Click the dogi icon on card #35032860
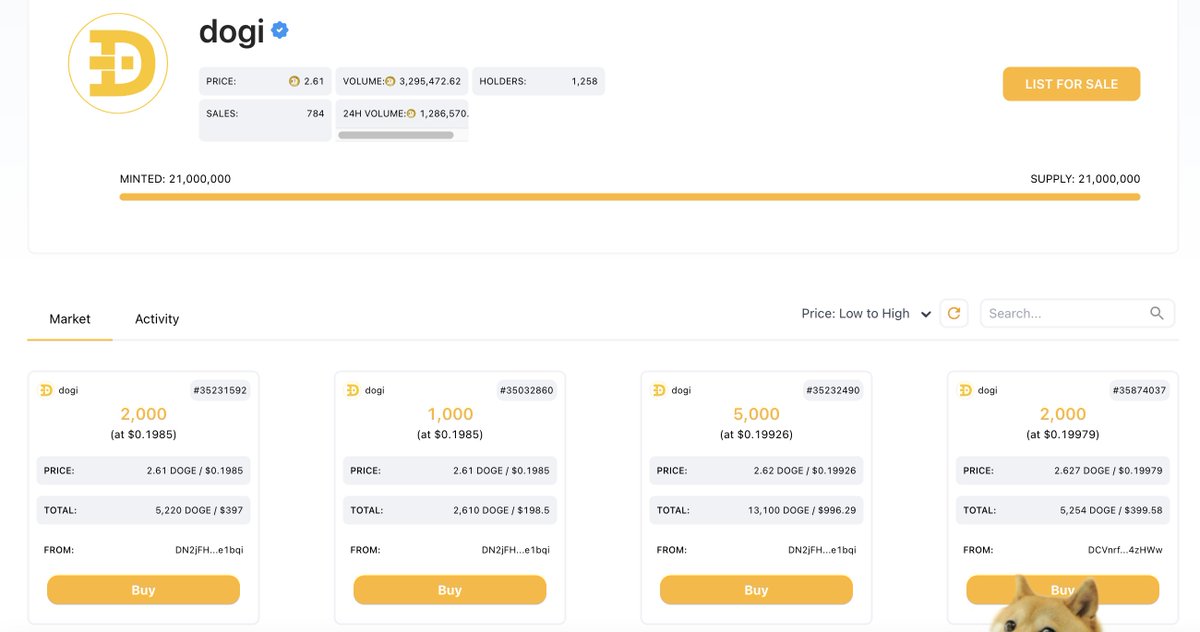The width and height of the screenshot is (1200, 632). tap(352, 390)
